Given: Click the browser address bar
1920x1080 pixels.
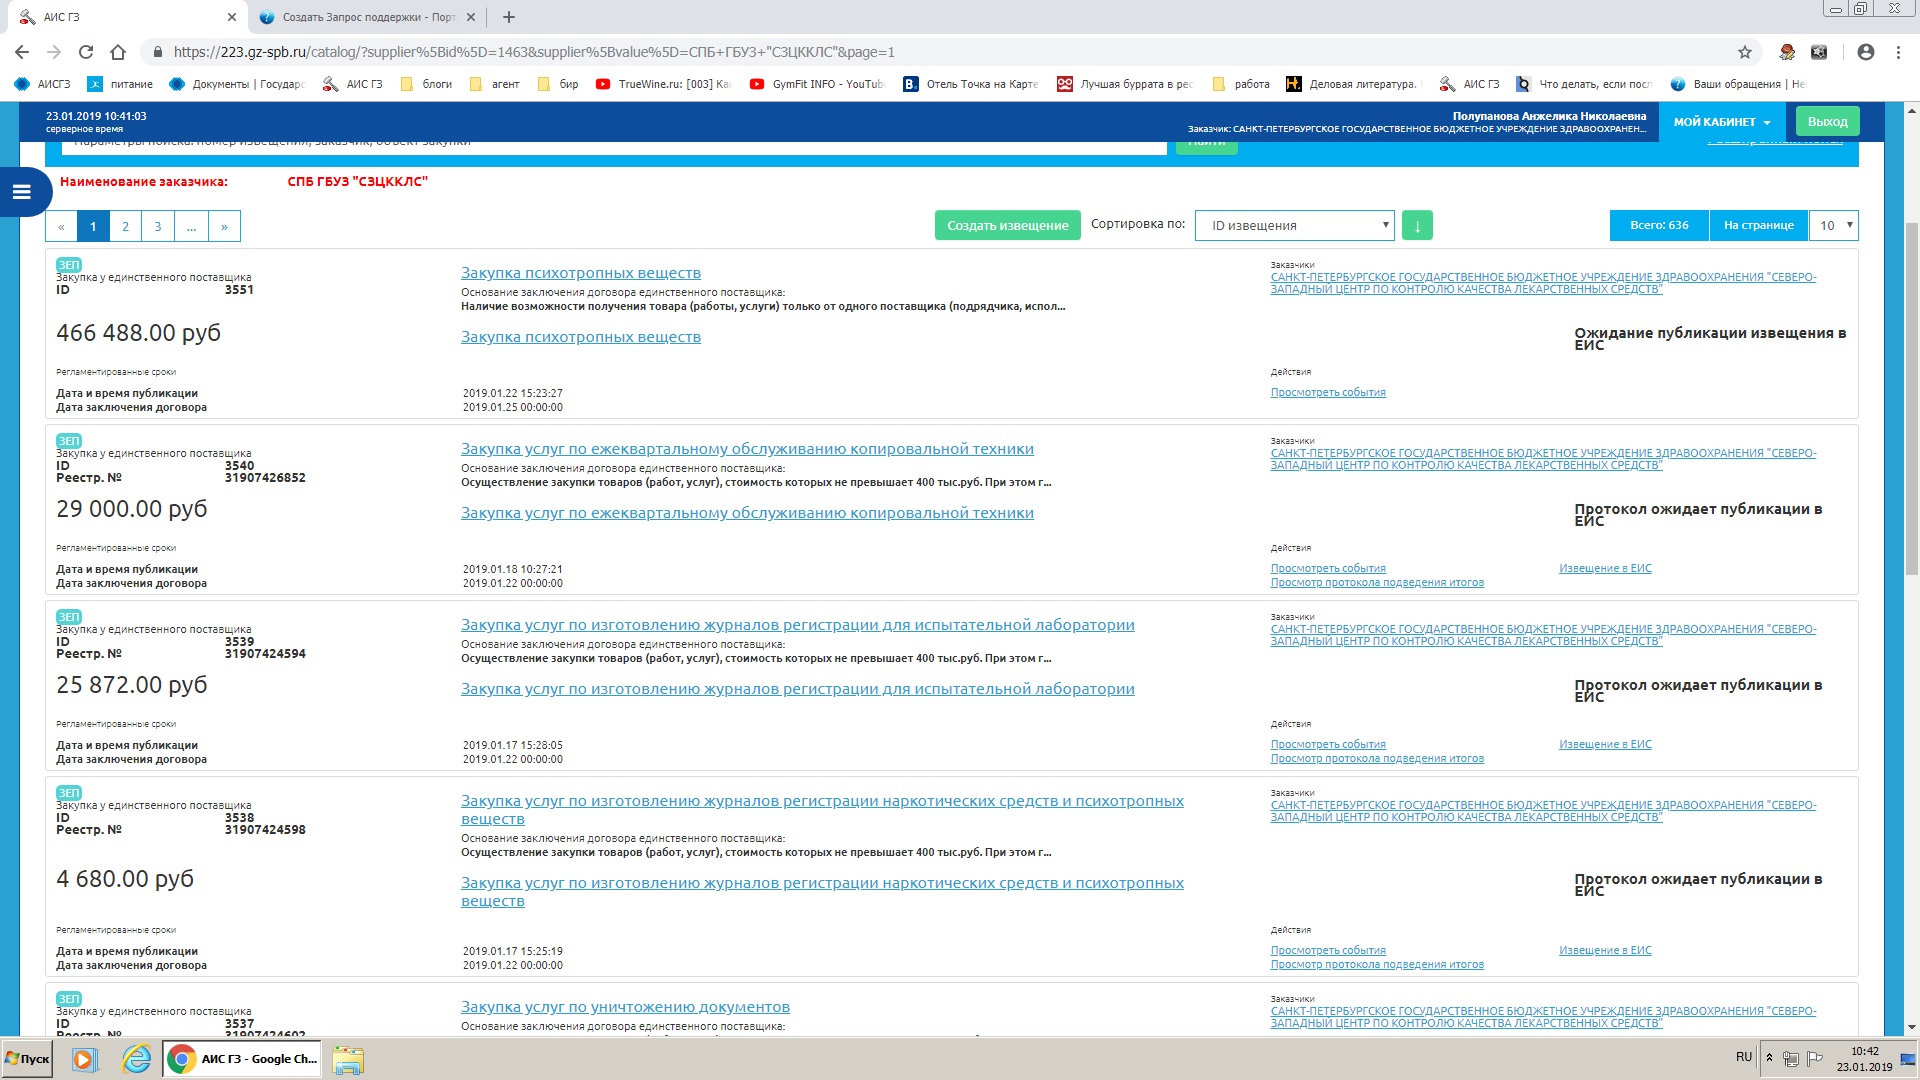Looking at the screenshot, I should (x=900, y=52).
